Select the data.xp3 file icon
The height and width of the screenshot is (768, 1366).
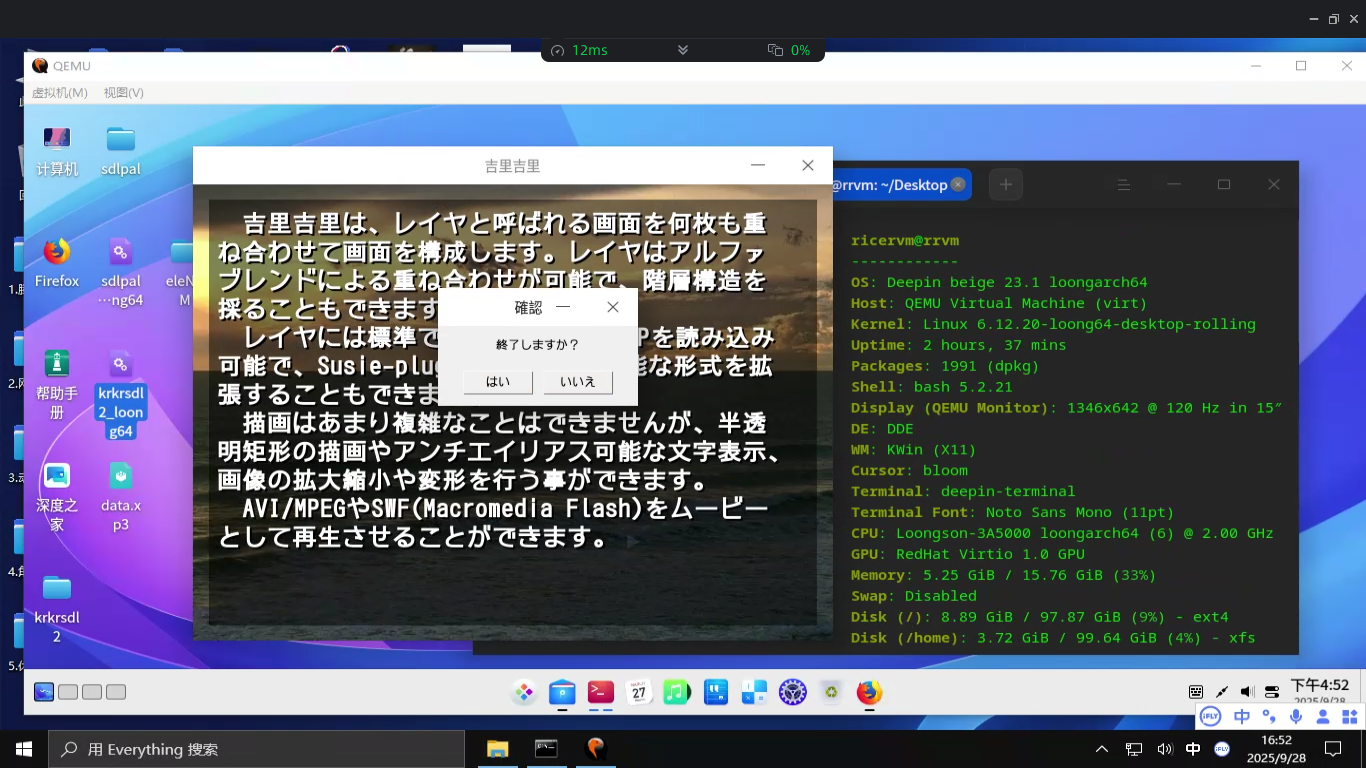(x=121, y=497)
